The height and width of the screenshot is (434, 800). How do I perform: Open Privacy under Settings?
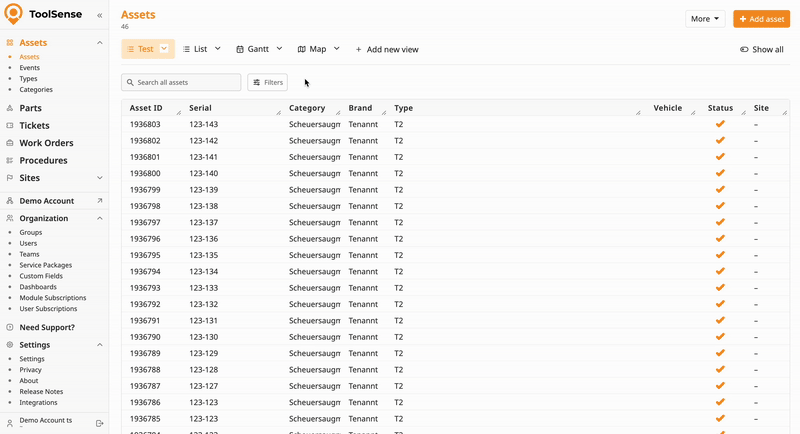tap(30, 370)
